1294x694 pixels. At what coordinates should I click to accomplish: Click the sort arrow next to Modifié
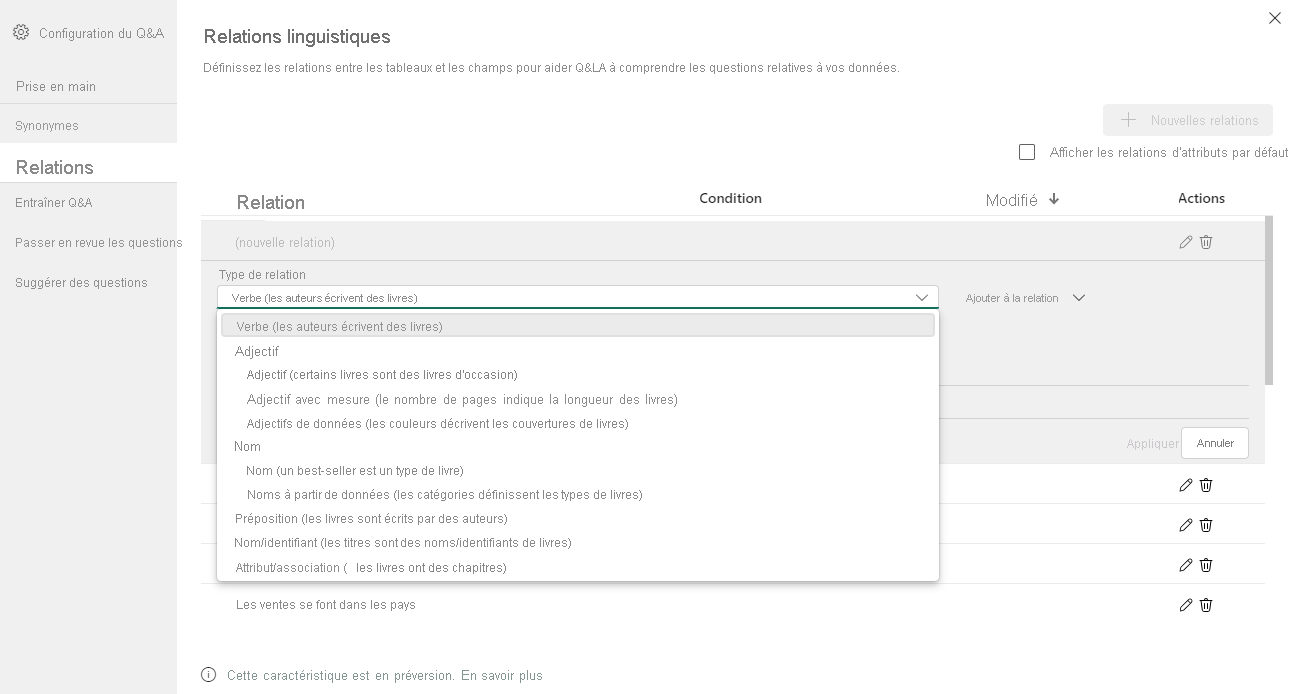point(1054,199)
